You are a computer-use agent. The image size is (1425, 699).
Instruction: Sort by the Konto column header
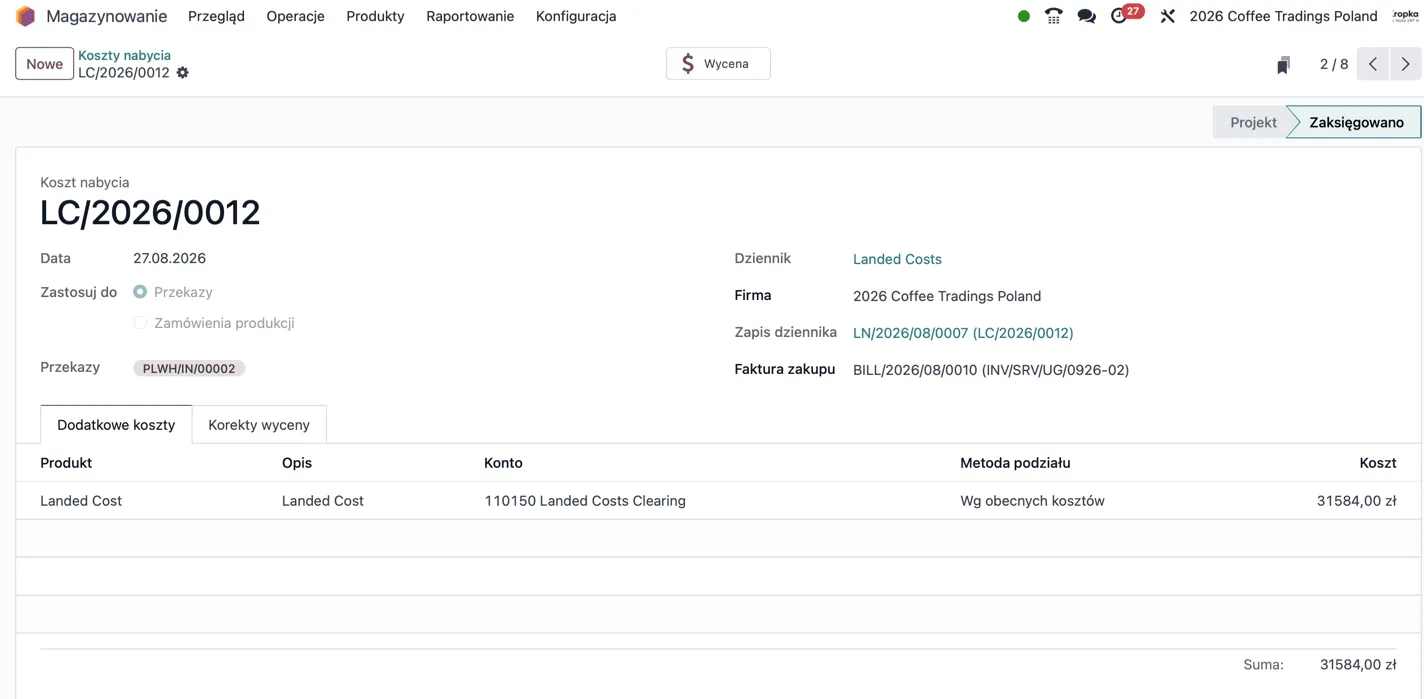pyautogui.click(x=503, y=463)
